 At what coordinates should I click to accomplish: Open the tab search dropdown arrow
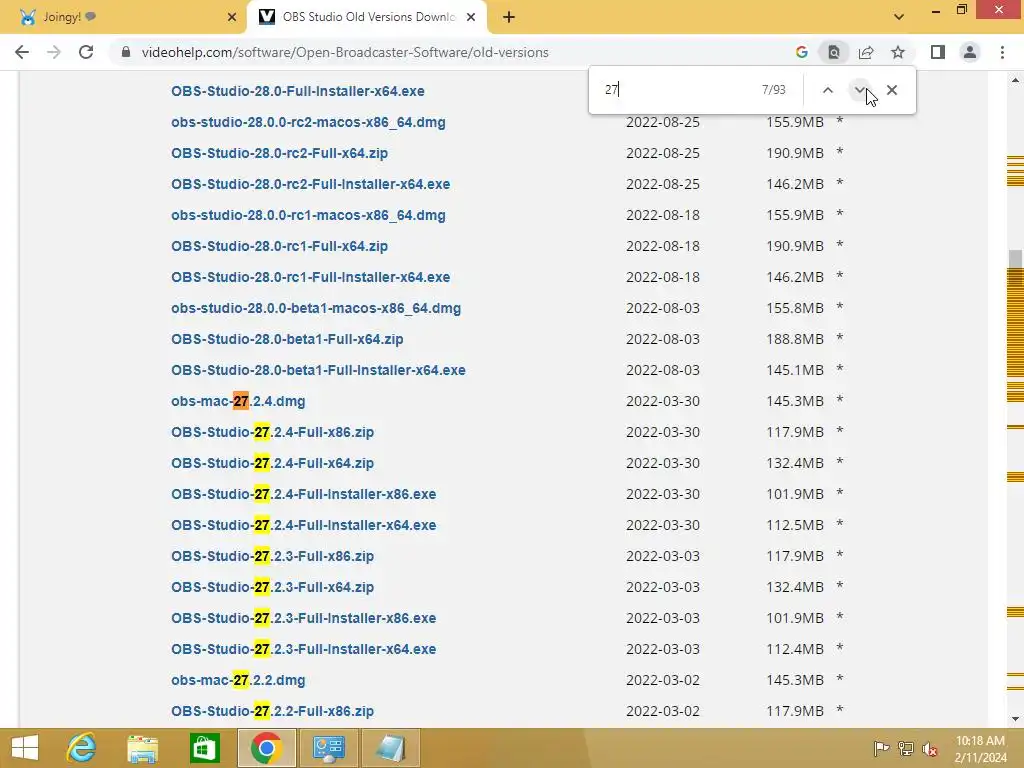[899, 17]
